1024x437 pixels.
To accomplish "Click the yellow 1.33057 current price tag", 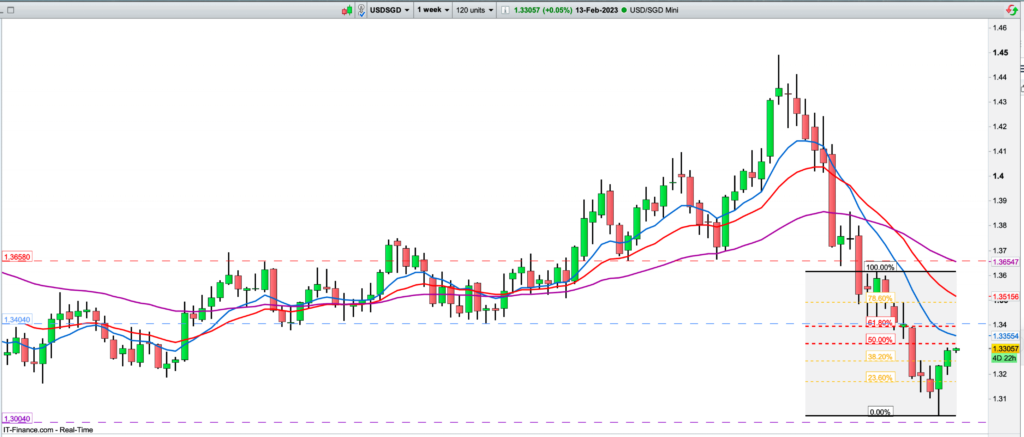I will click(982, 348).
